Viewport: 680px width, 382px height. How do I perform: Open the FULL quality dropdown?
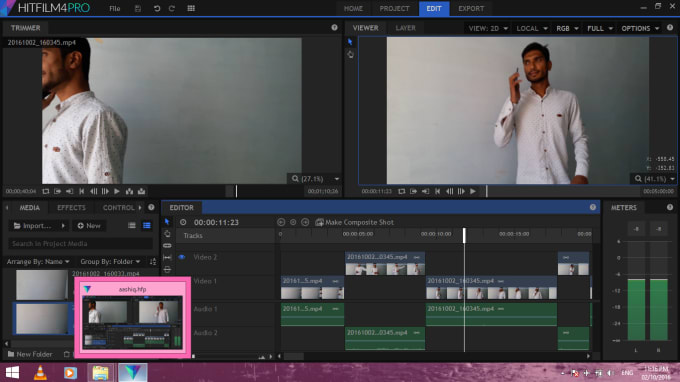click(600, 28)
